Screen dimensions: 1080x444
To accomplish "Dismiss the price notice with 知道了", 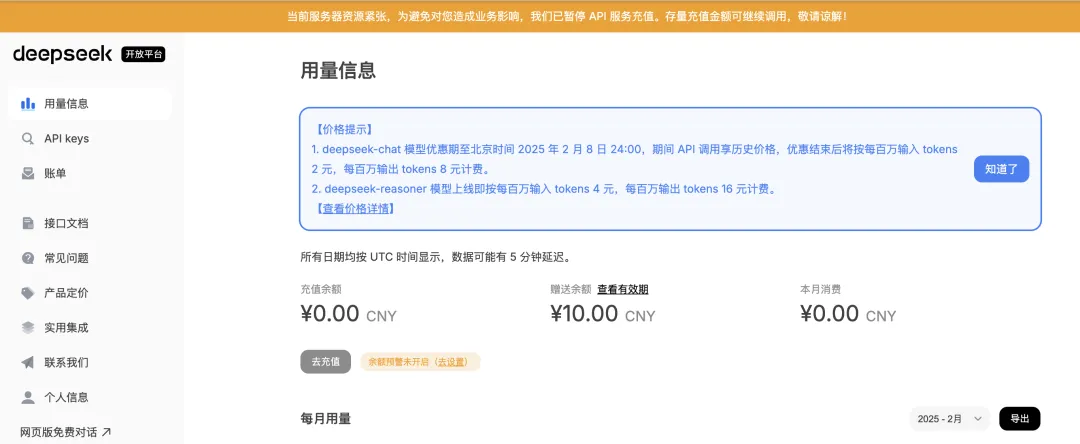I will point(1001,169).
